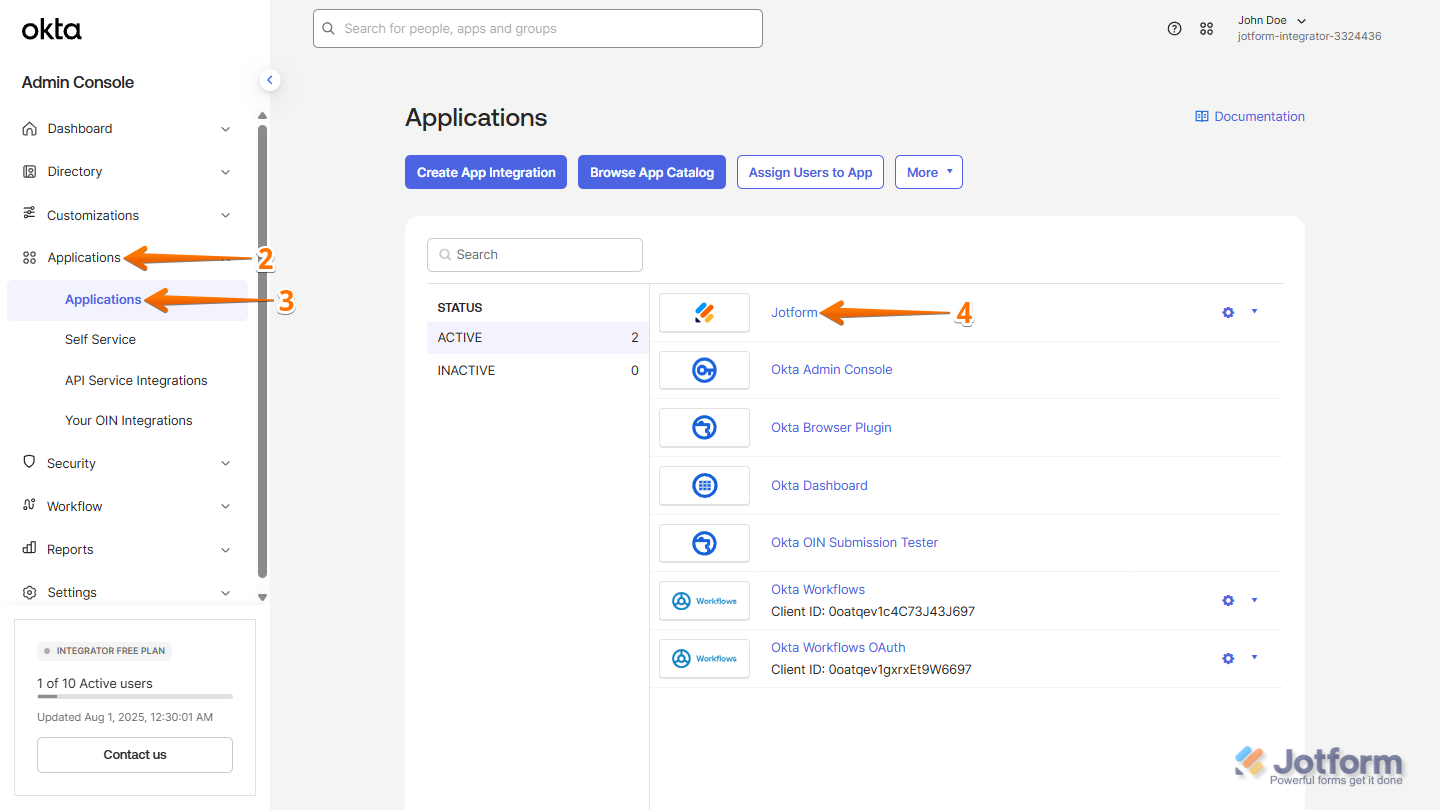Screen dimensions: 1440x810
Task: Click the Okta Dashboard app logo
Action: (704, 486)
